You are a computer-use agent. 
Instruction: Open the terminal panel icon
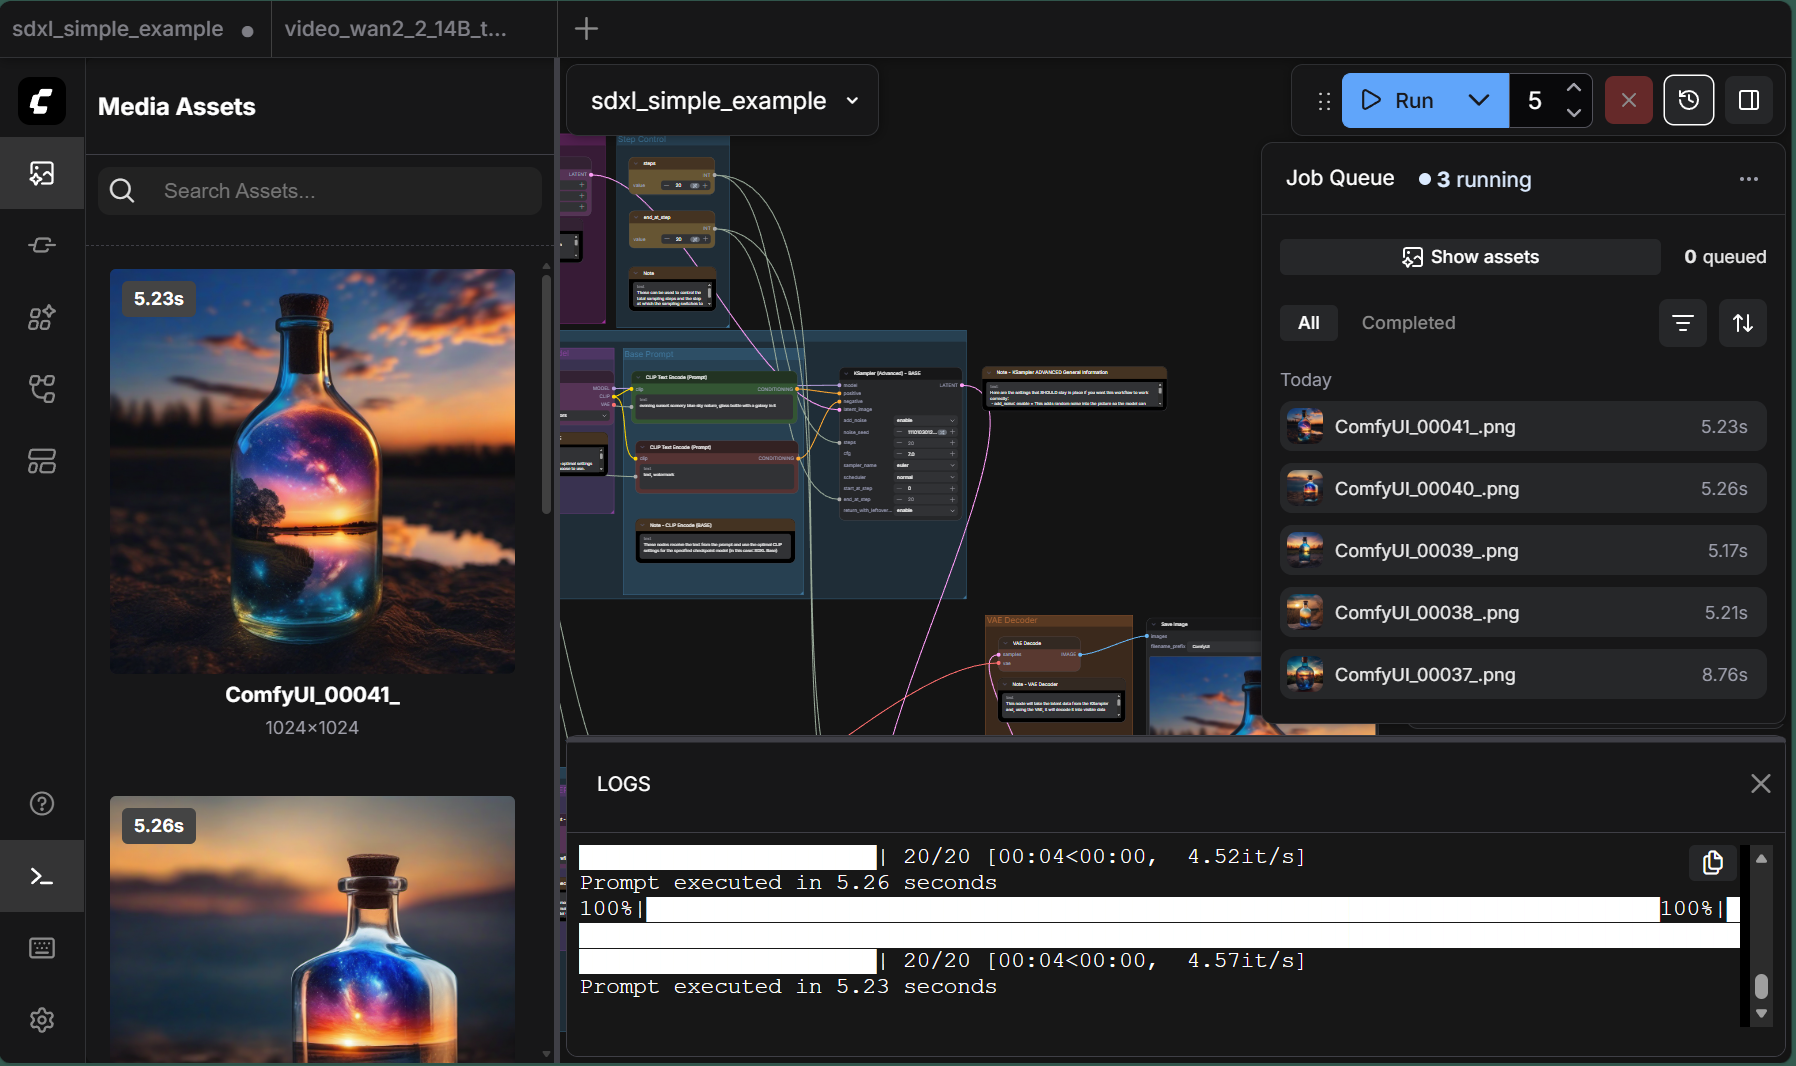tap(43, 876)
